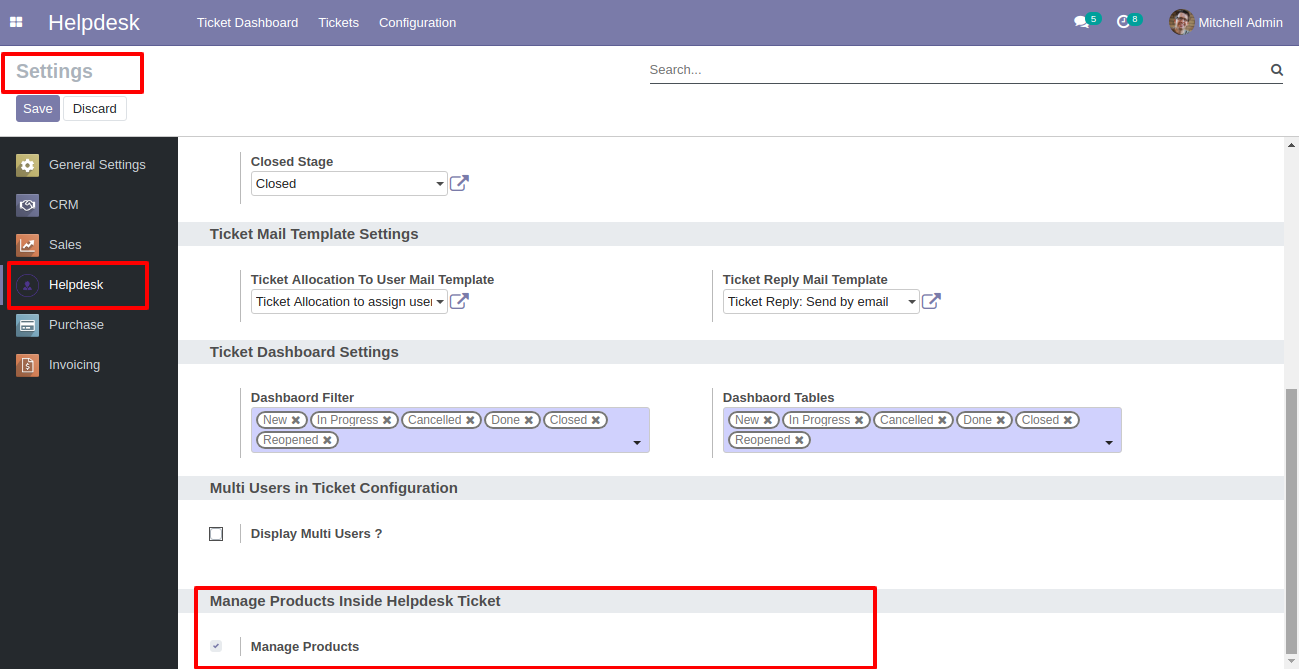Viewport: 1299px width, 669px height.
Task: Click the scrollbar down arrow
Action: click(x=1291, y=661)
